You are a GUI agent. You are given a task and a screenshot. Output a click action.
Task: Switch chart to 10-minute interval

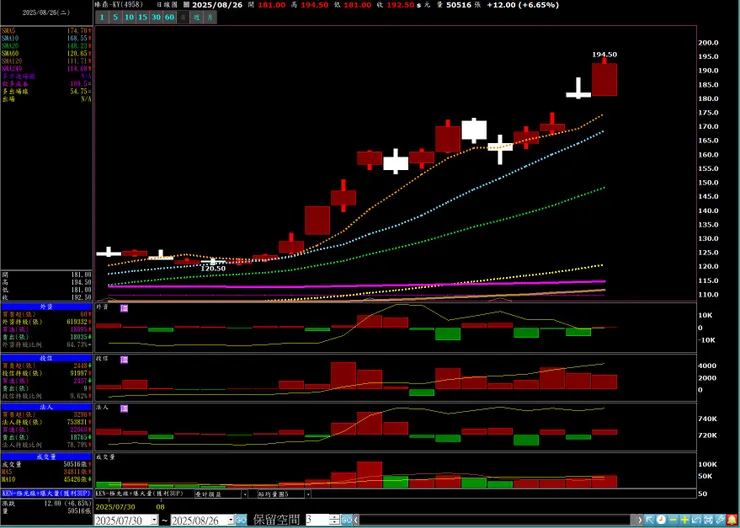click(129, 18)
